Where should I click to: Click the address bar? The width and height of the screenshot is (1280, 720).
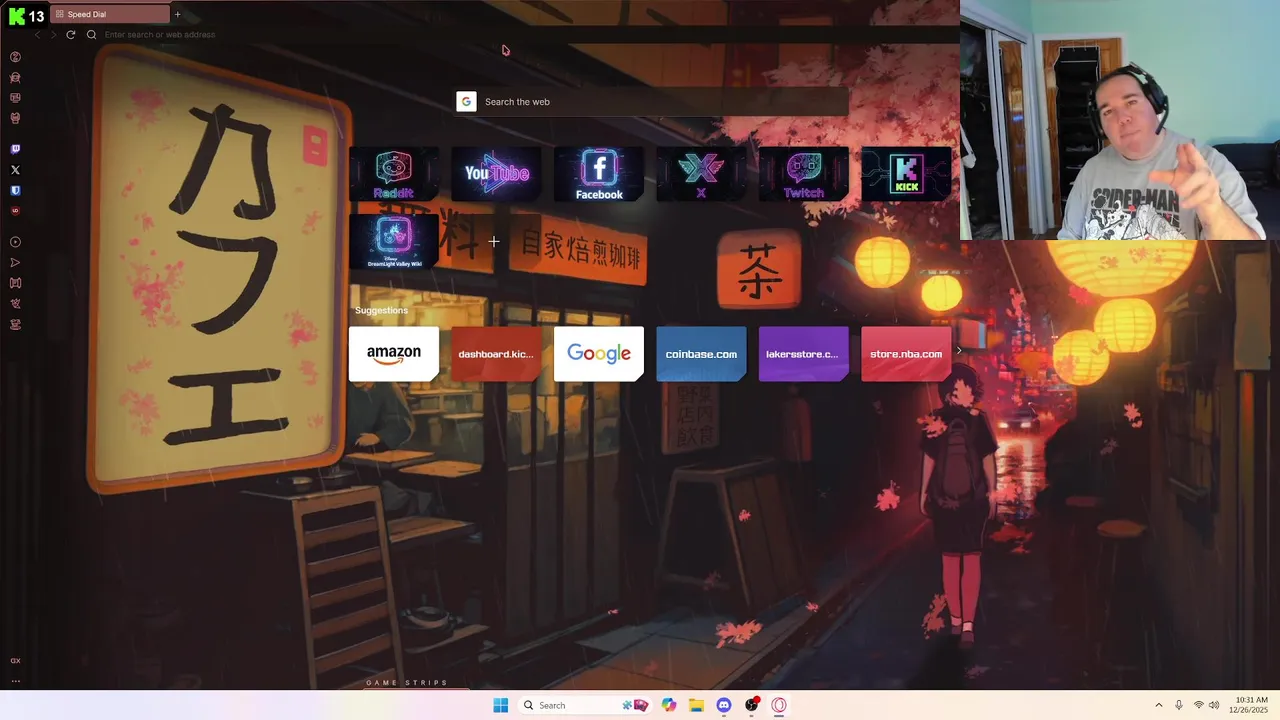(520, 34)
